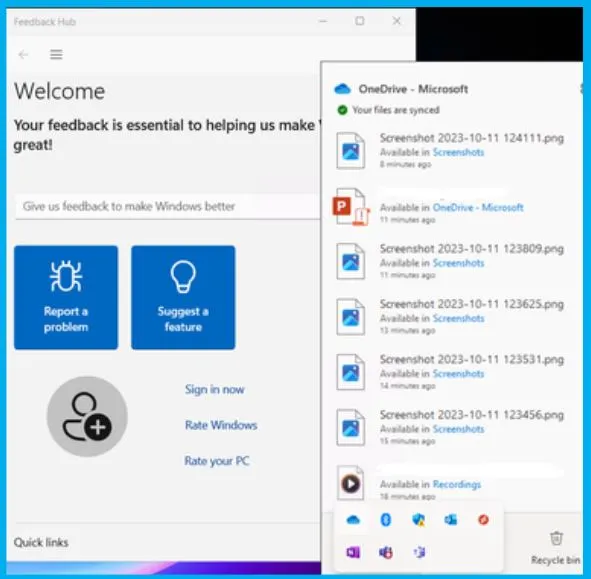Image resolution: width=591 pixels, height=579 pixels.
Task: Focus the 'Give us feedback' search field
Action: 168,206
